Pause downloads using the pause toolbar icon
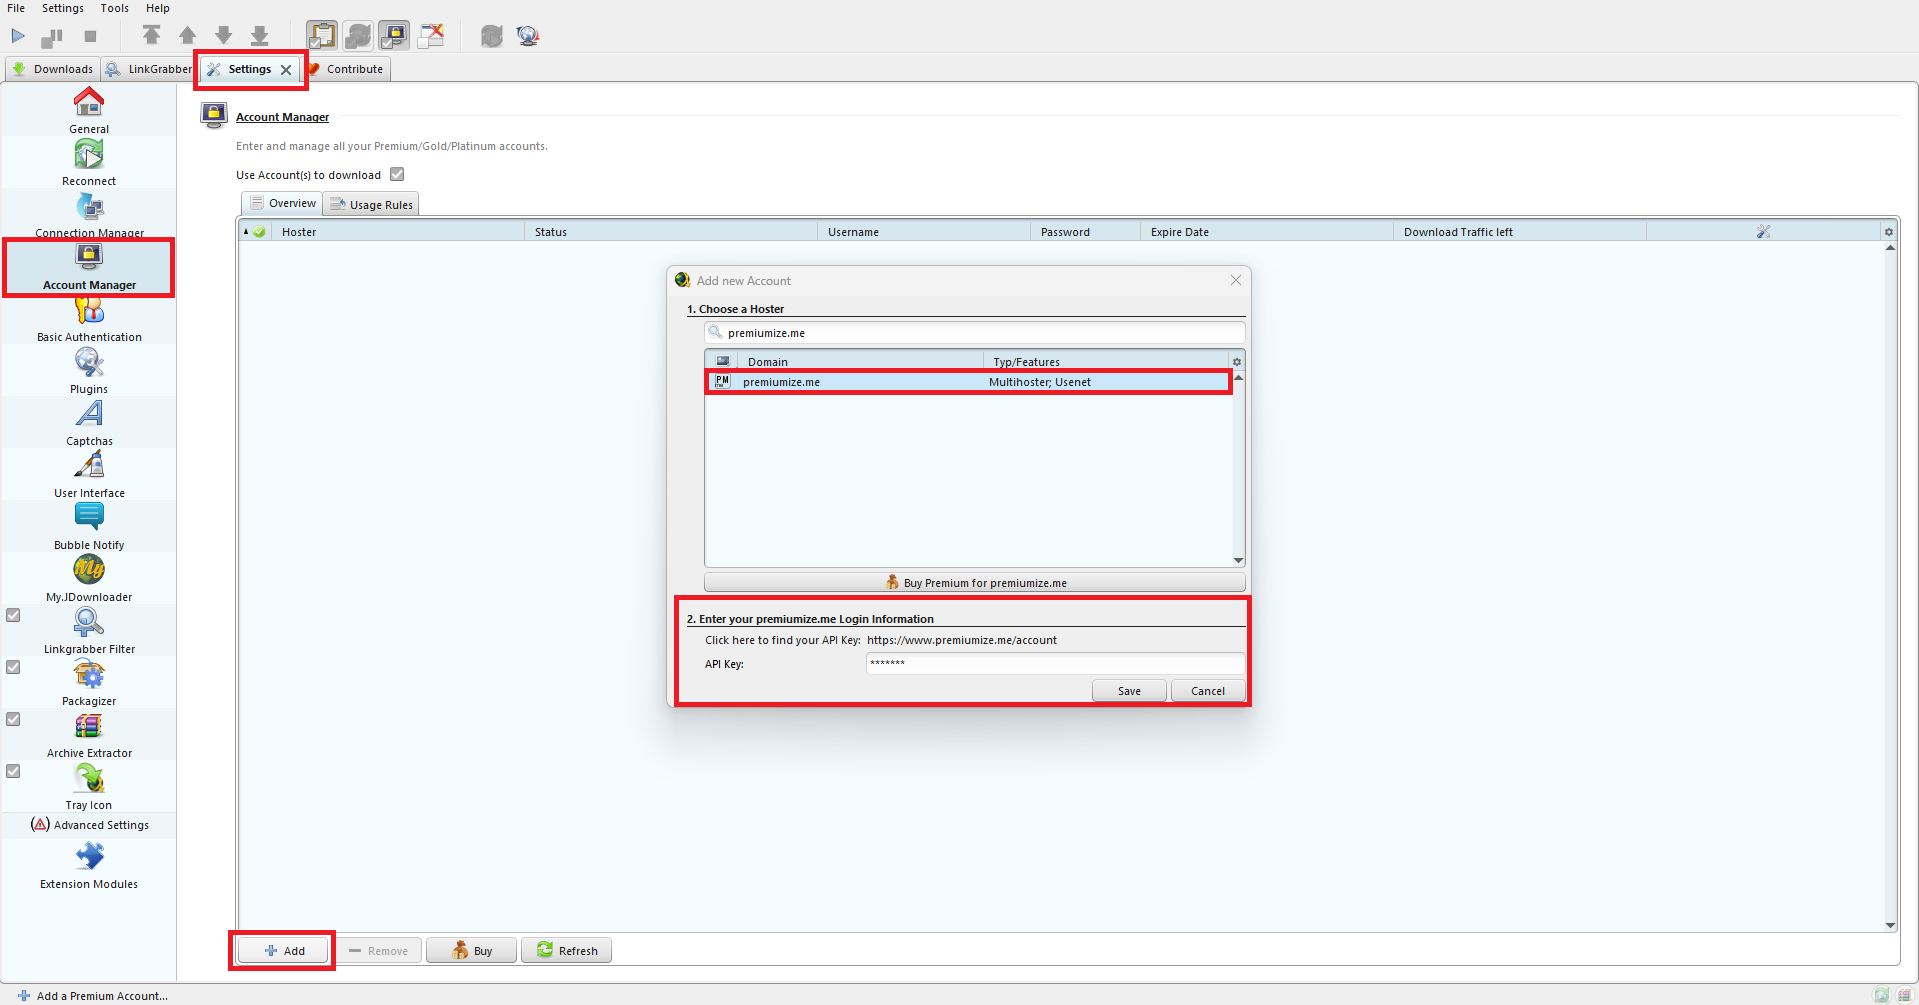1919x1005 pixels. coord(52,37)
